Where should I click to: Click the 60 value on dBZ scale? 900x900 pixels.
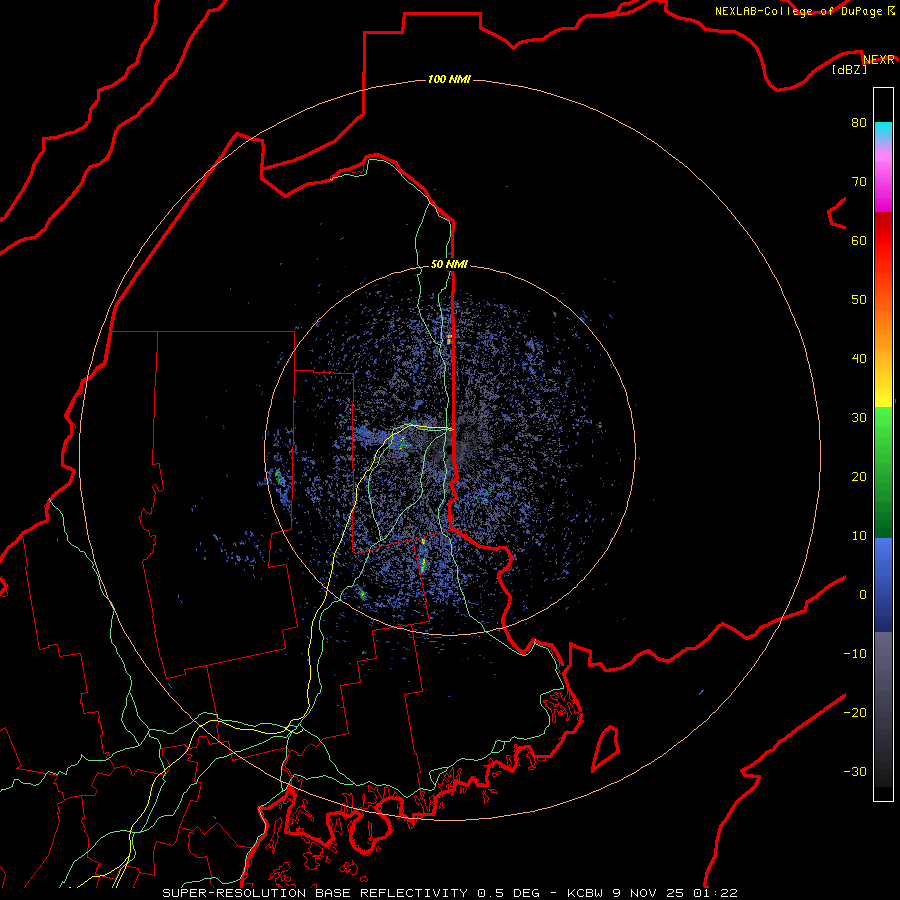click(859, 240)
